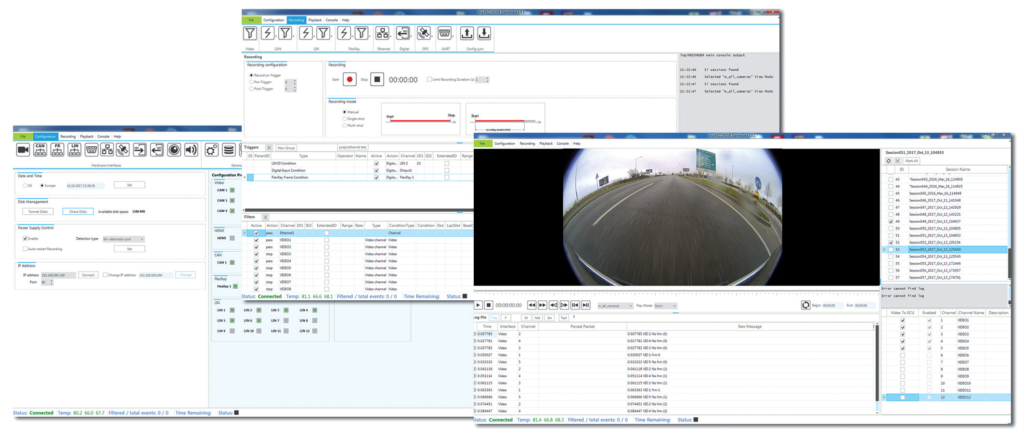Select the Europe date format radio button

(42, 185)
